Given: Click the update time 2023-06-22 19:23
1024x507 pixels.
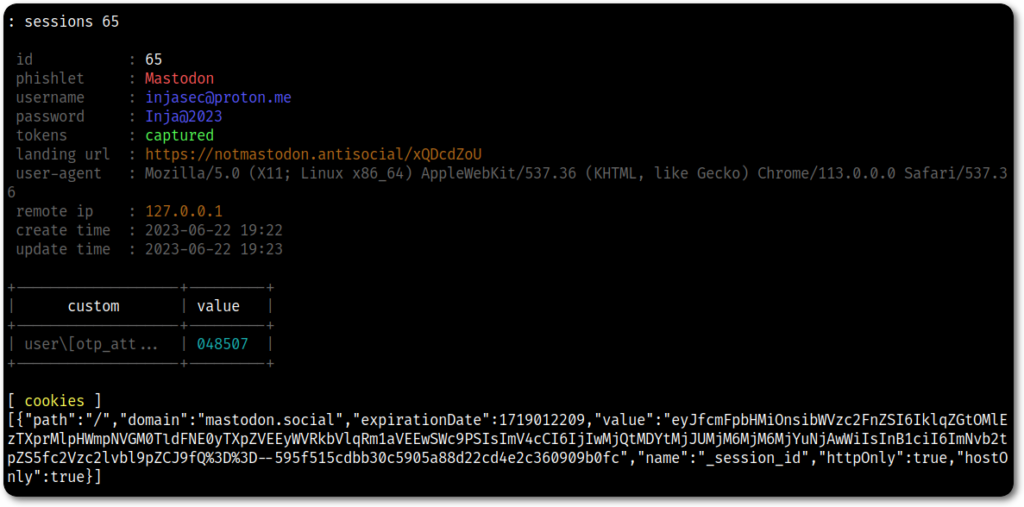Looking at the screenshot, I should [x=213, y=249].
